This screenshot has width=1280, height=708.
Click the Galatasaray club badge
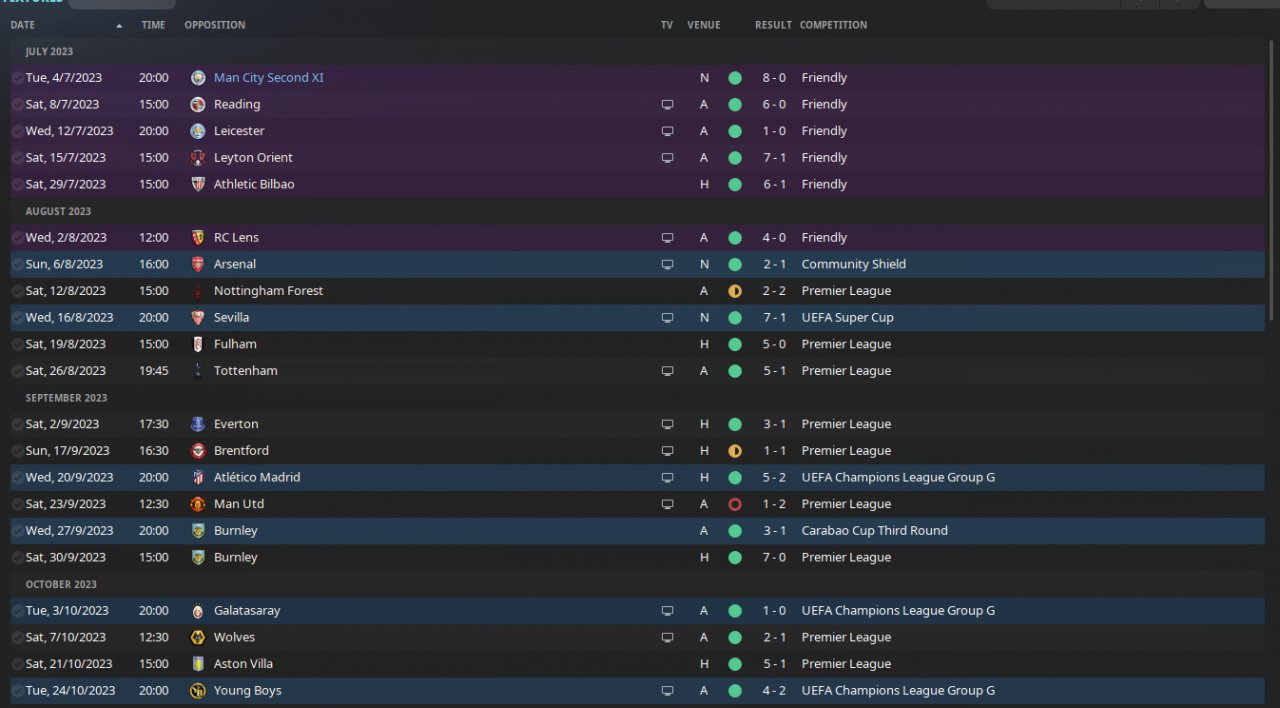[x=198, y=611]
